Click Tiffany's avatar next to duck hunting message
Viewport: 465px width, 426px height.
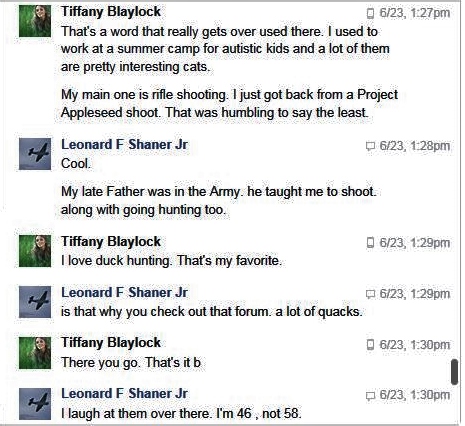point(35,251)
